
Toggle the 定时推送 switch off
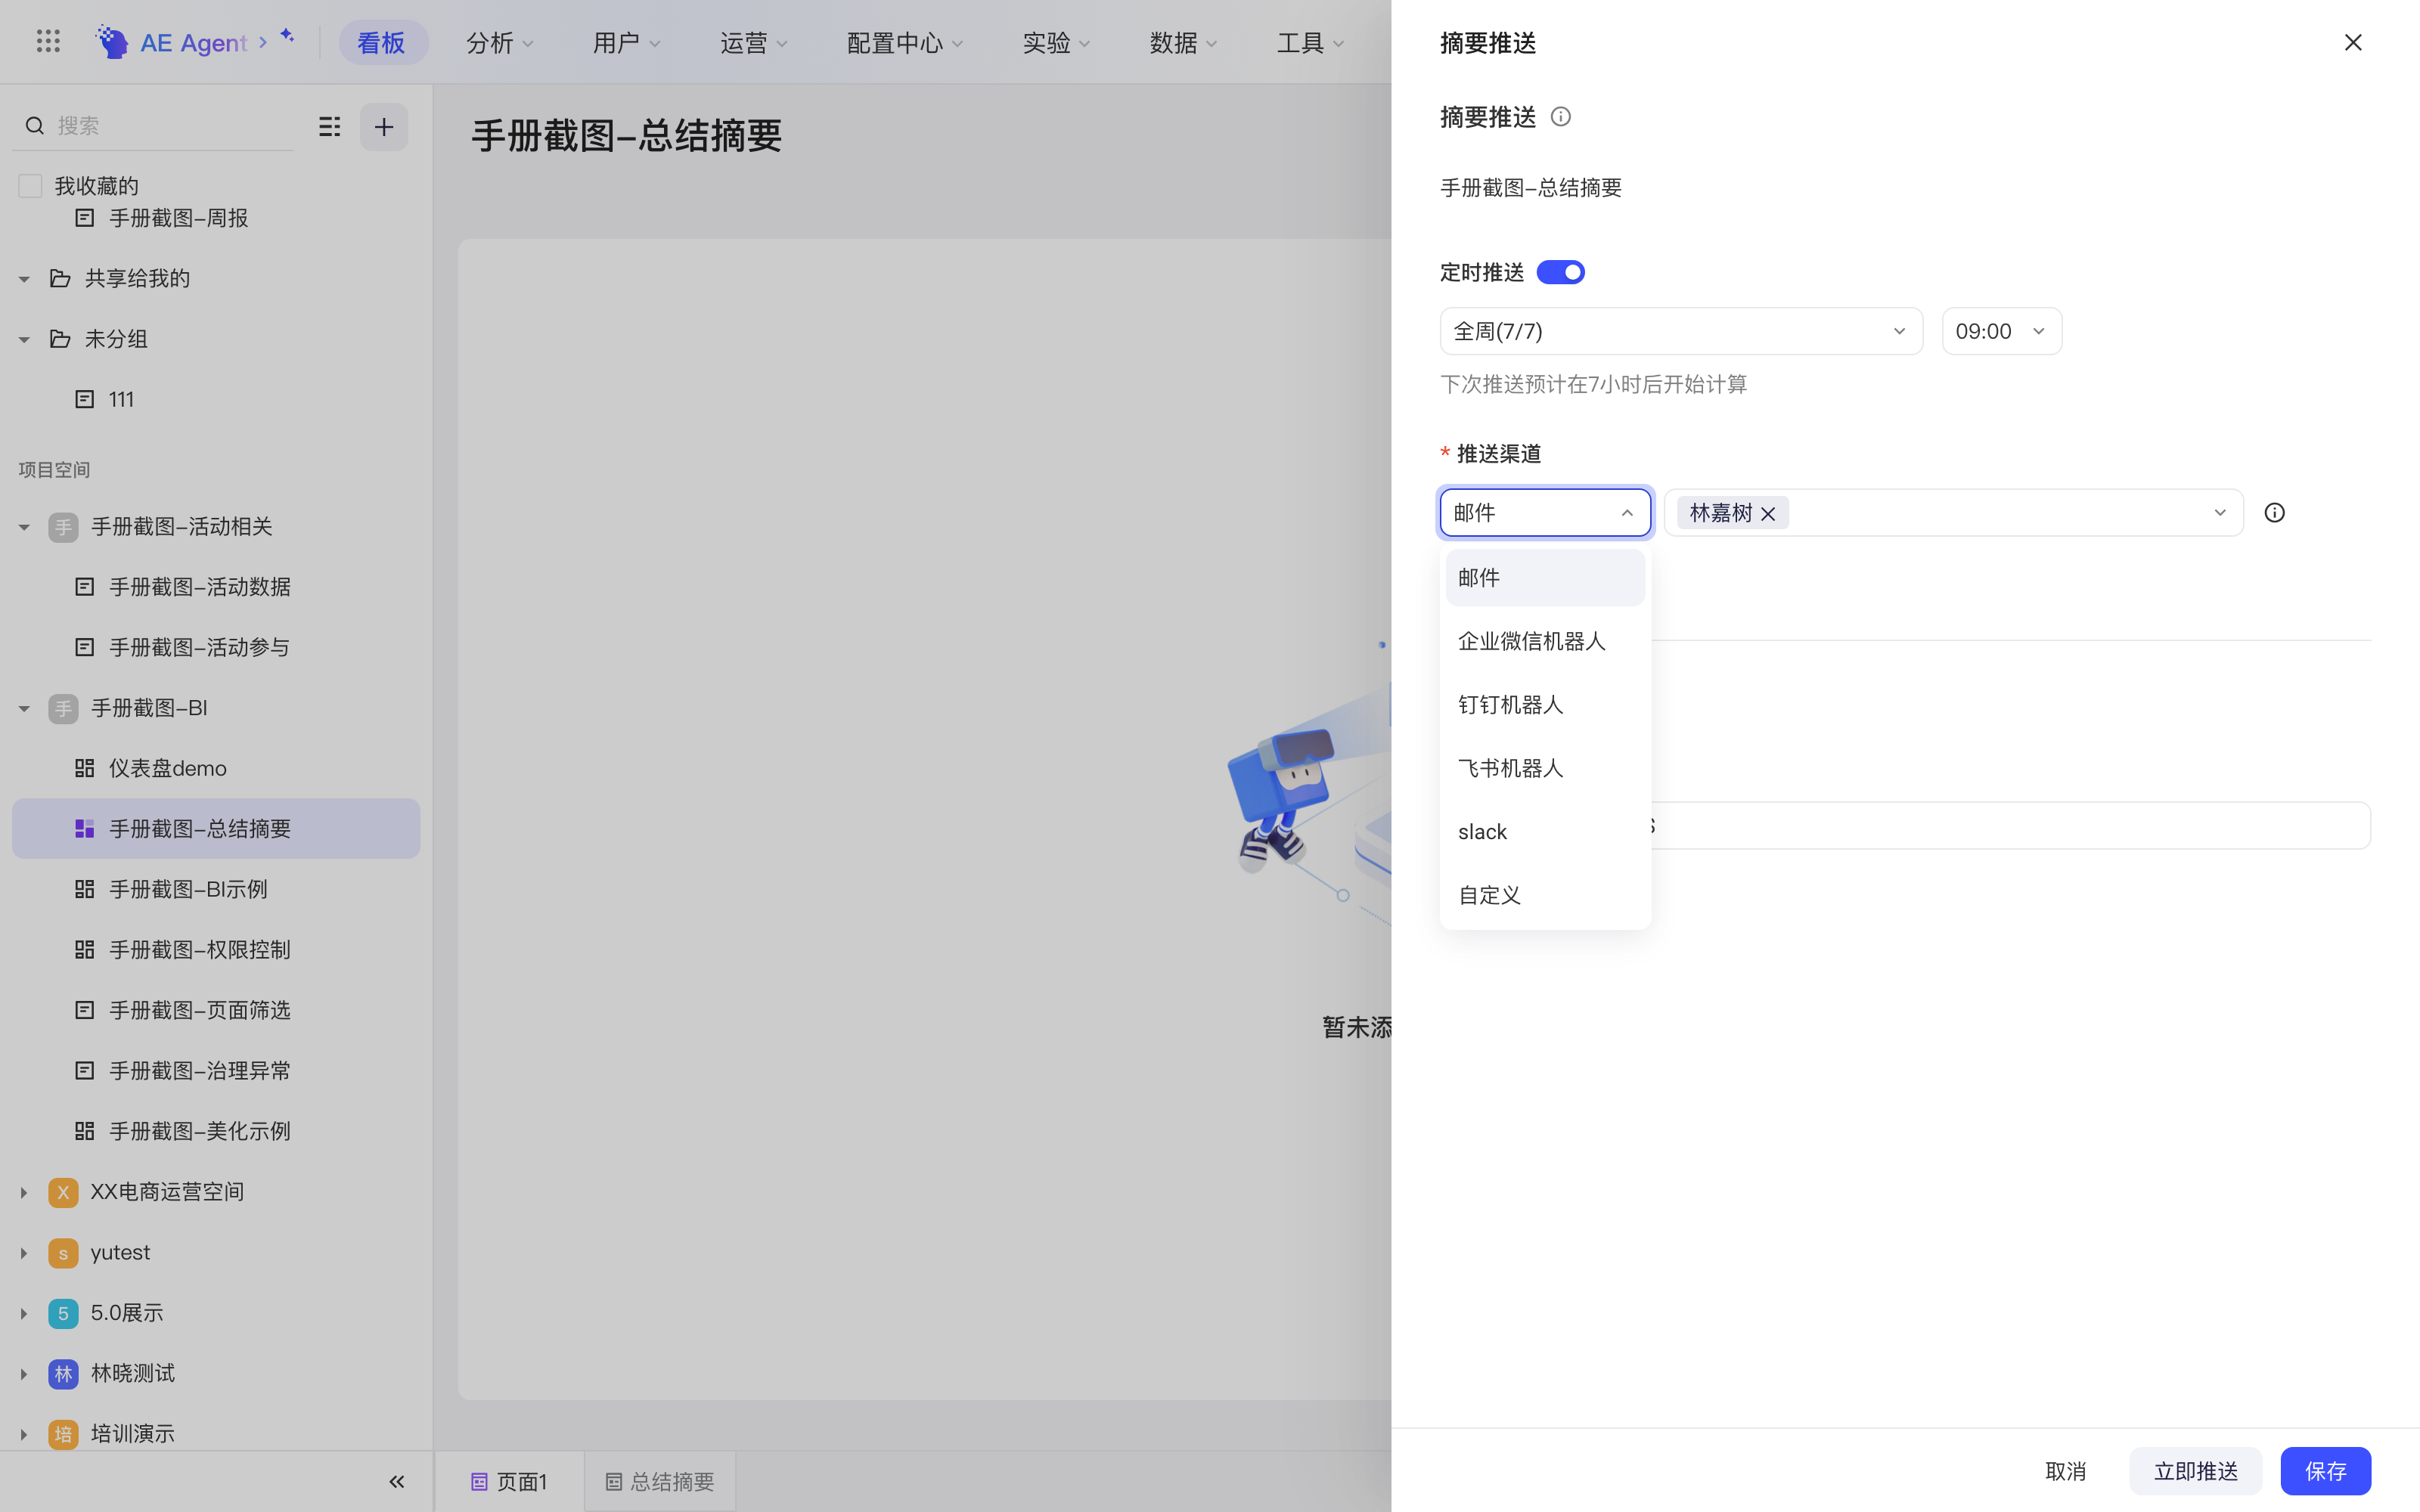pos(1561,272)
